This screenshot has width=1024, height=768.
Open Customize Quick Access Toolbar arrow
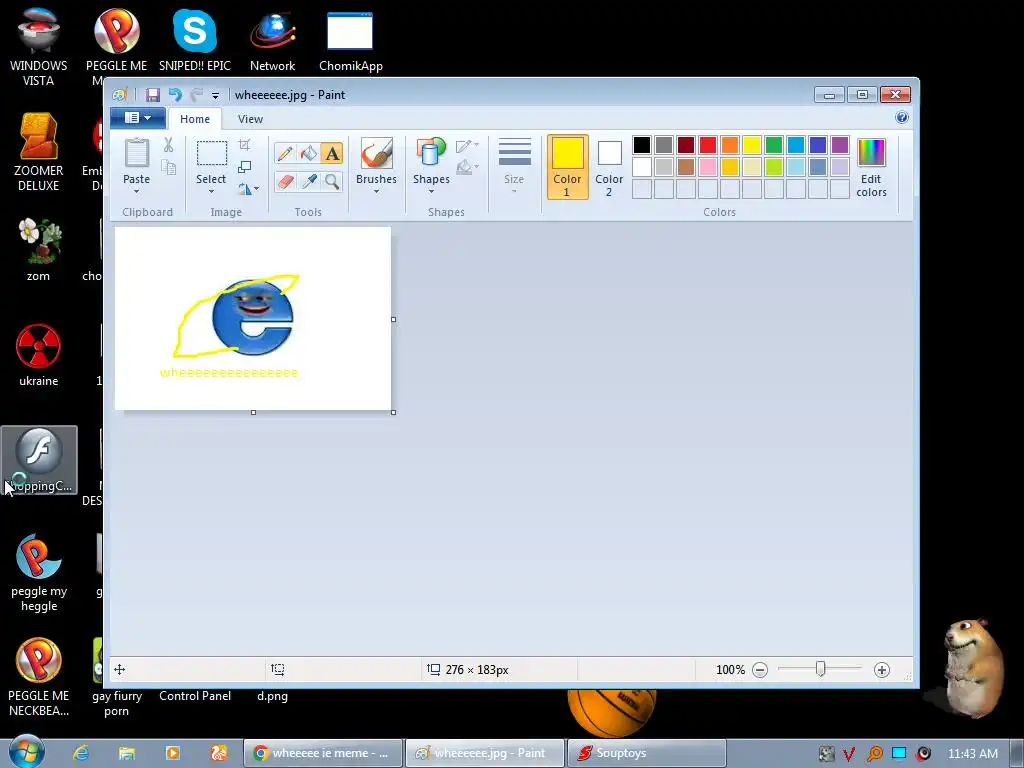pyautogui.click(x=215, y=95)
